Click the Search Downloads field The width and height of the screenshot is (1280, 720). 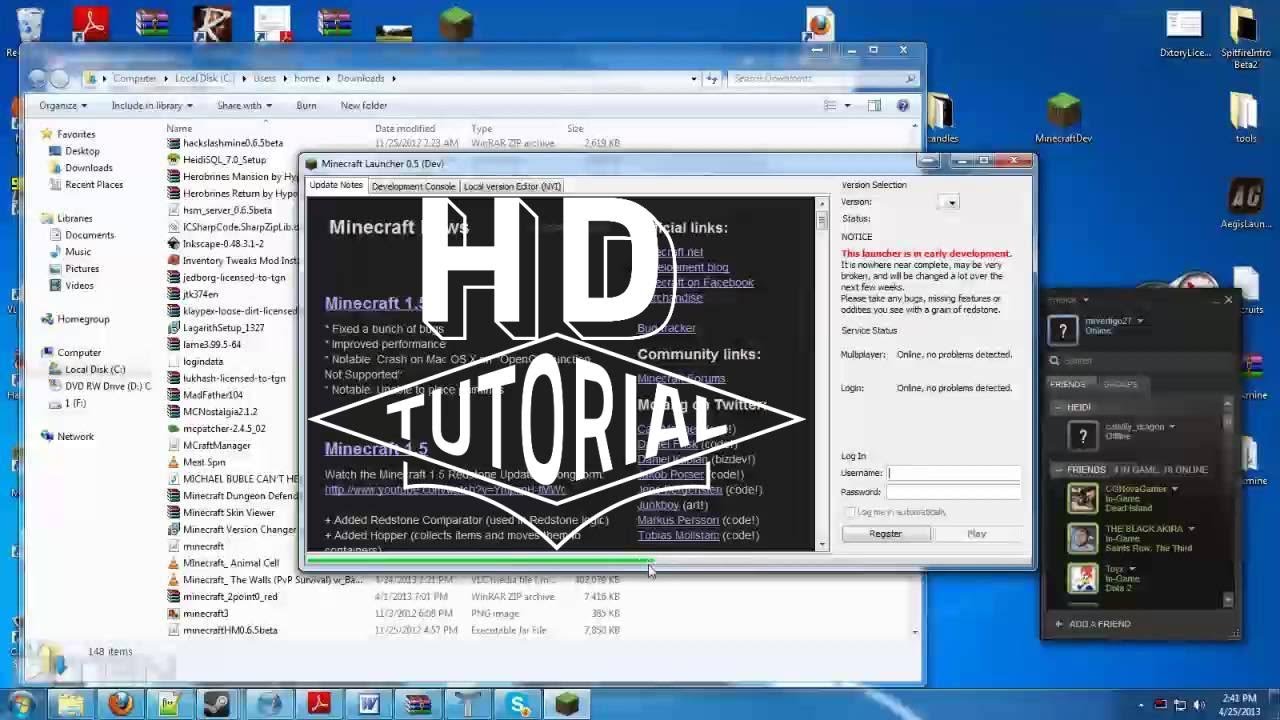coord(824,78)
